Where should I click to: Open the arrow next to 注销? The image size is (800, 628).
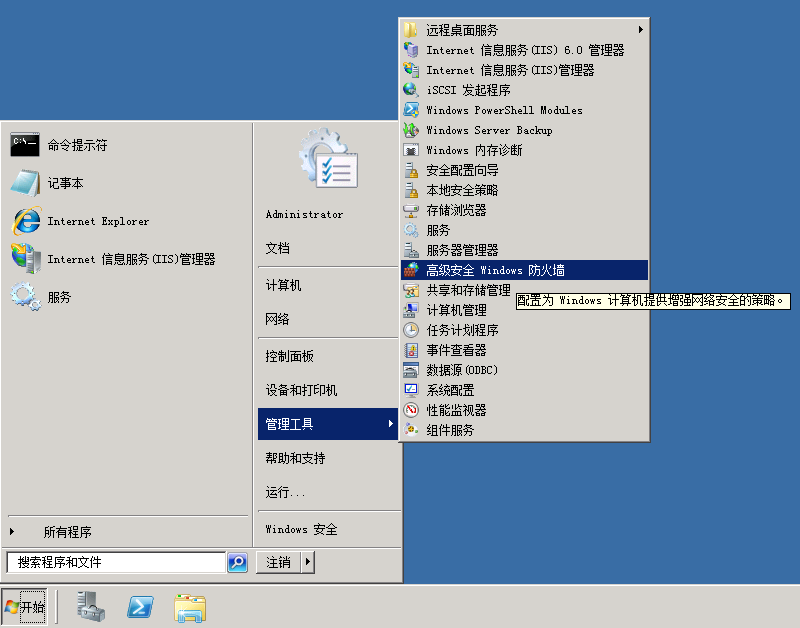(308, 562)
